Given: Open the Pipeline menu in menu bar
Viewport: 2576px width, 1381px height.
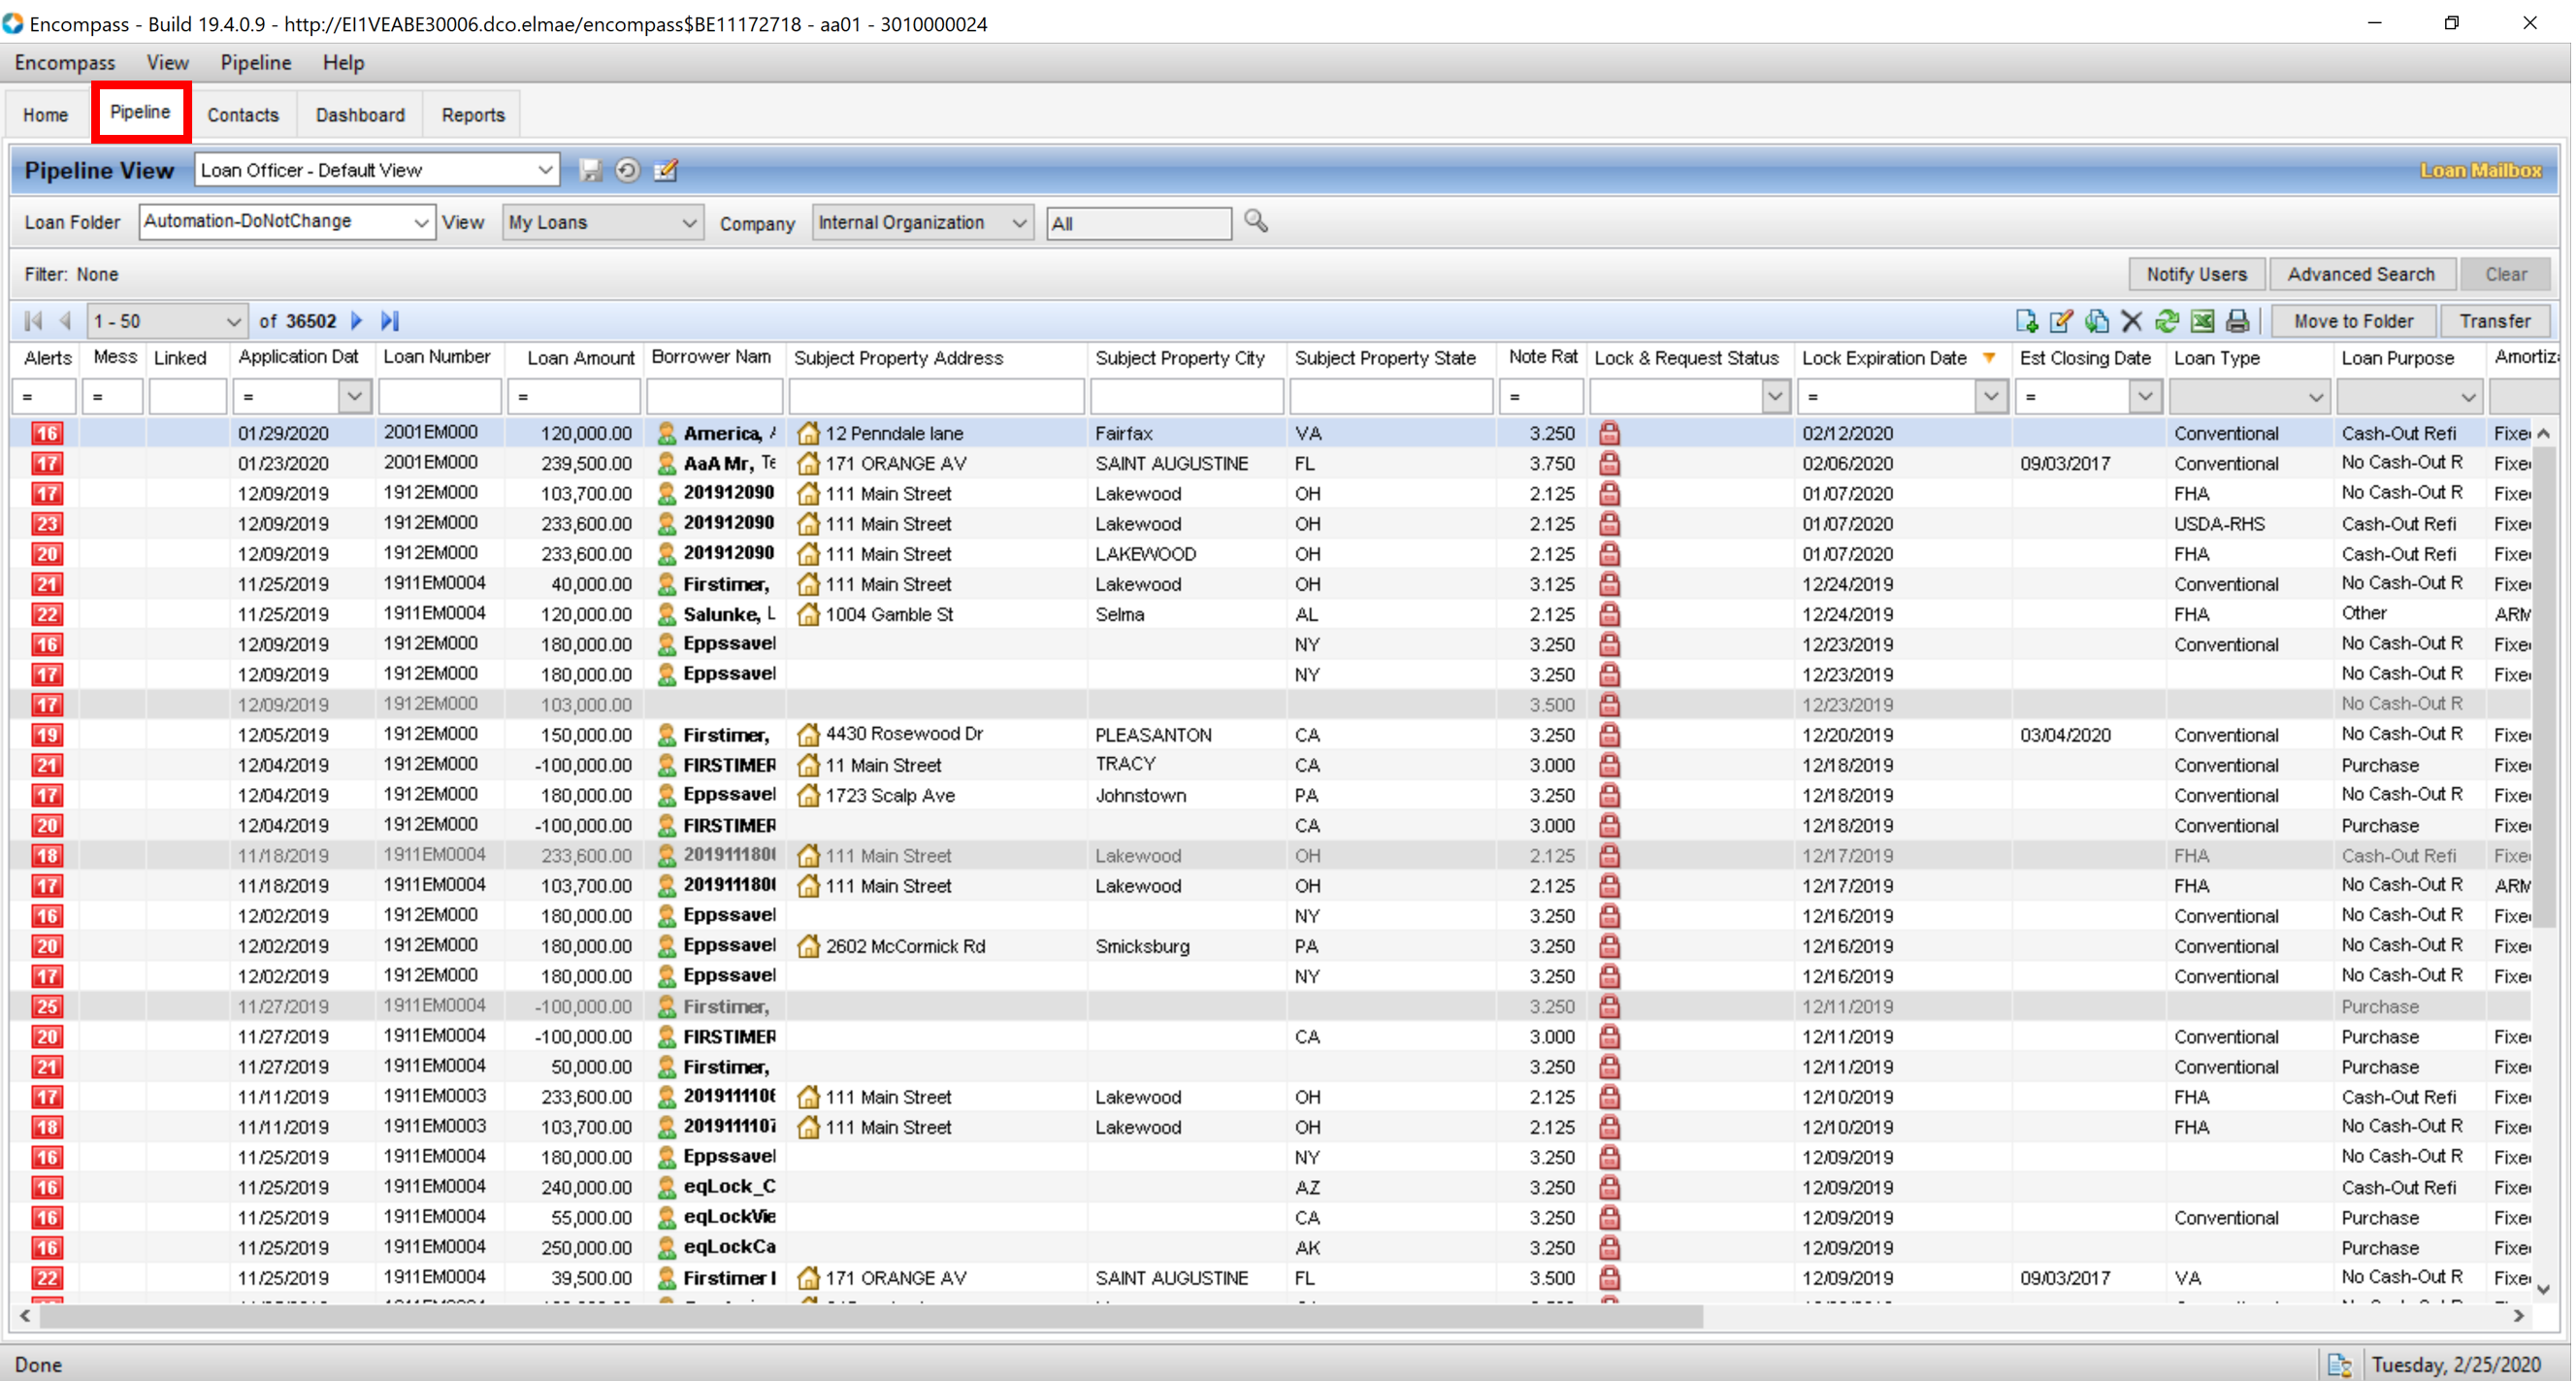Looking at the screenshot, I should pos(255,62).
